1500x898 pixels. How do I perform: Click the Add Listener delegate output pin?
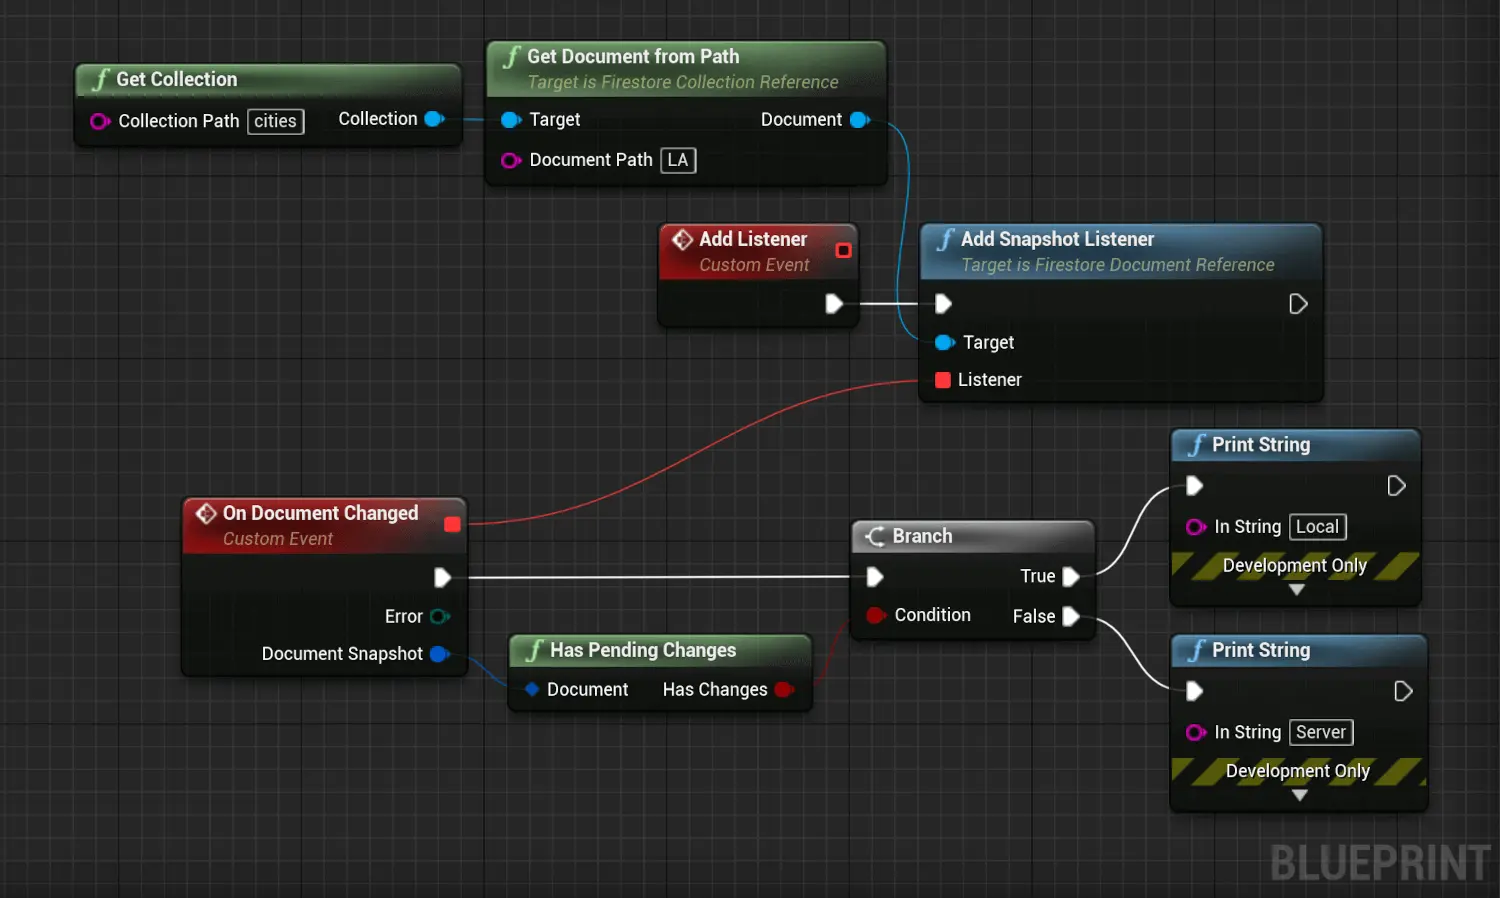click(843, 250)
